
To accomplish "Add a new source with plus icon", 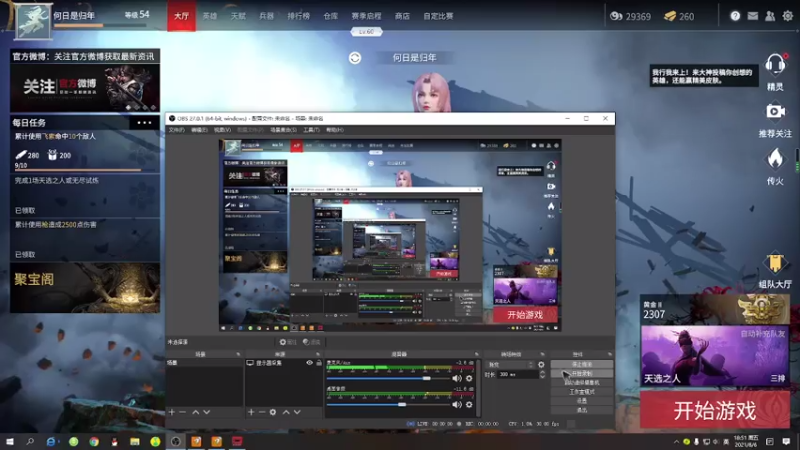I will point(251,412).
